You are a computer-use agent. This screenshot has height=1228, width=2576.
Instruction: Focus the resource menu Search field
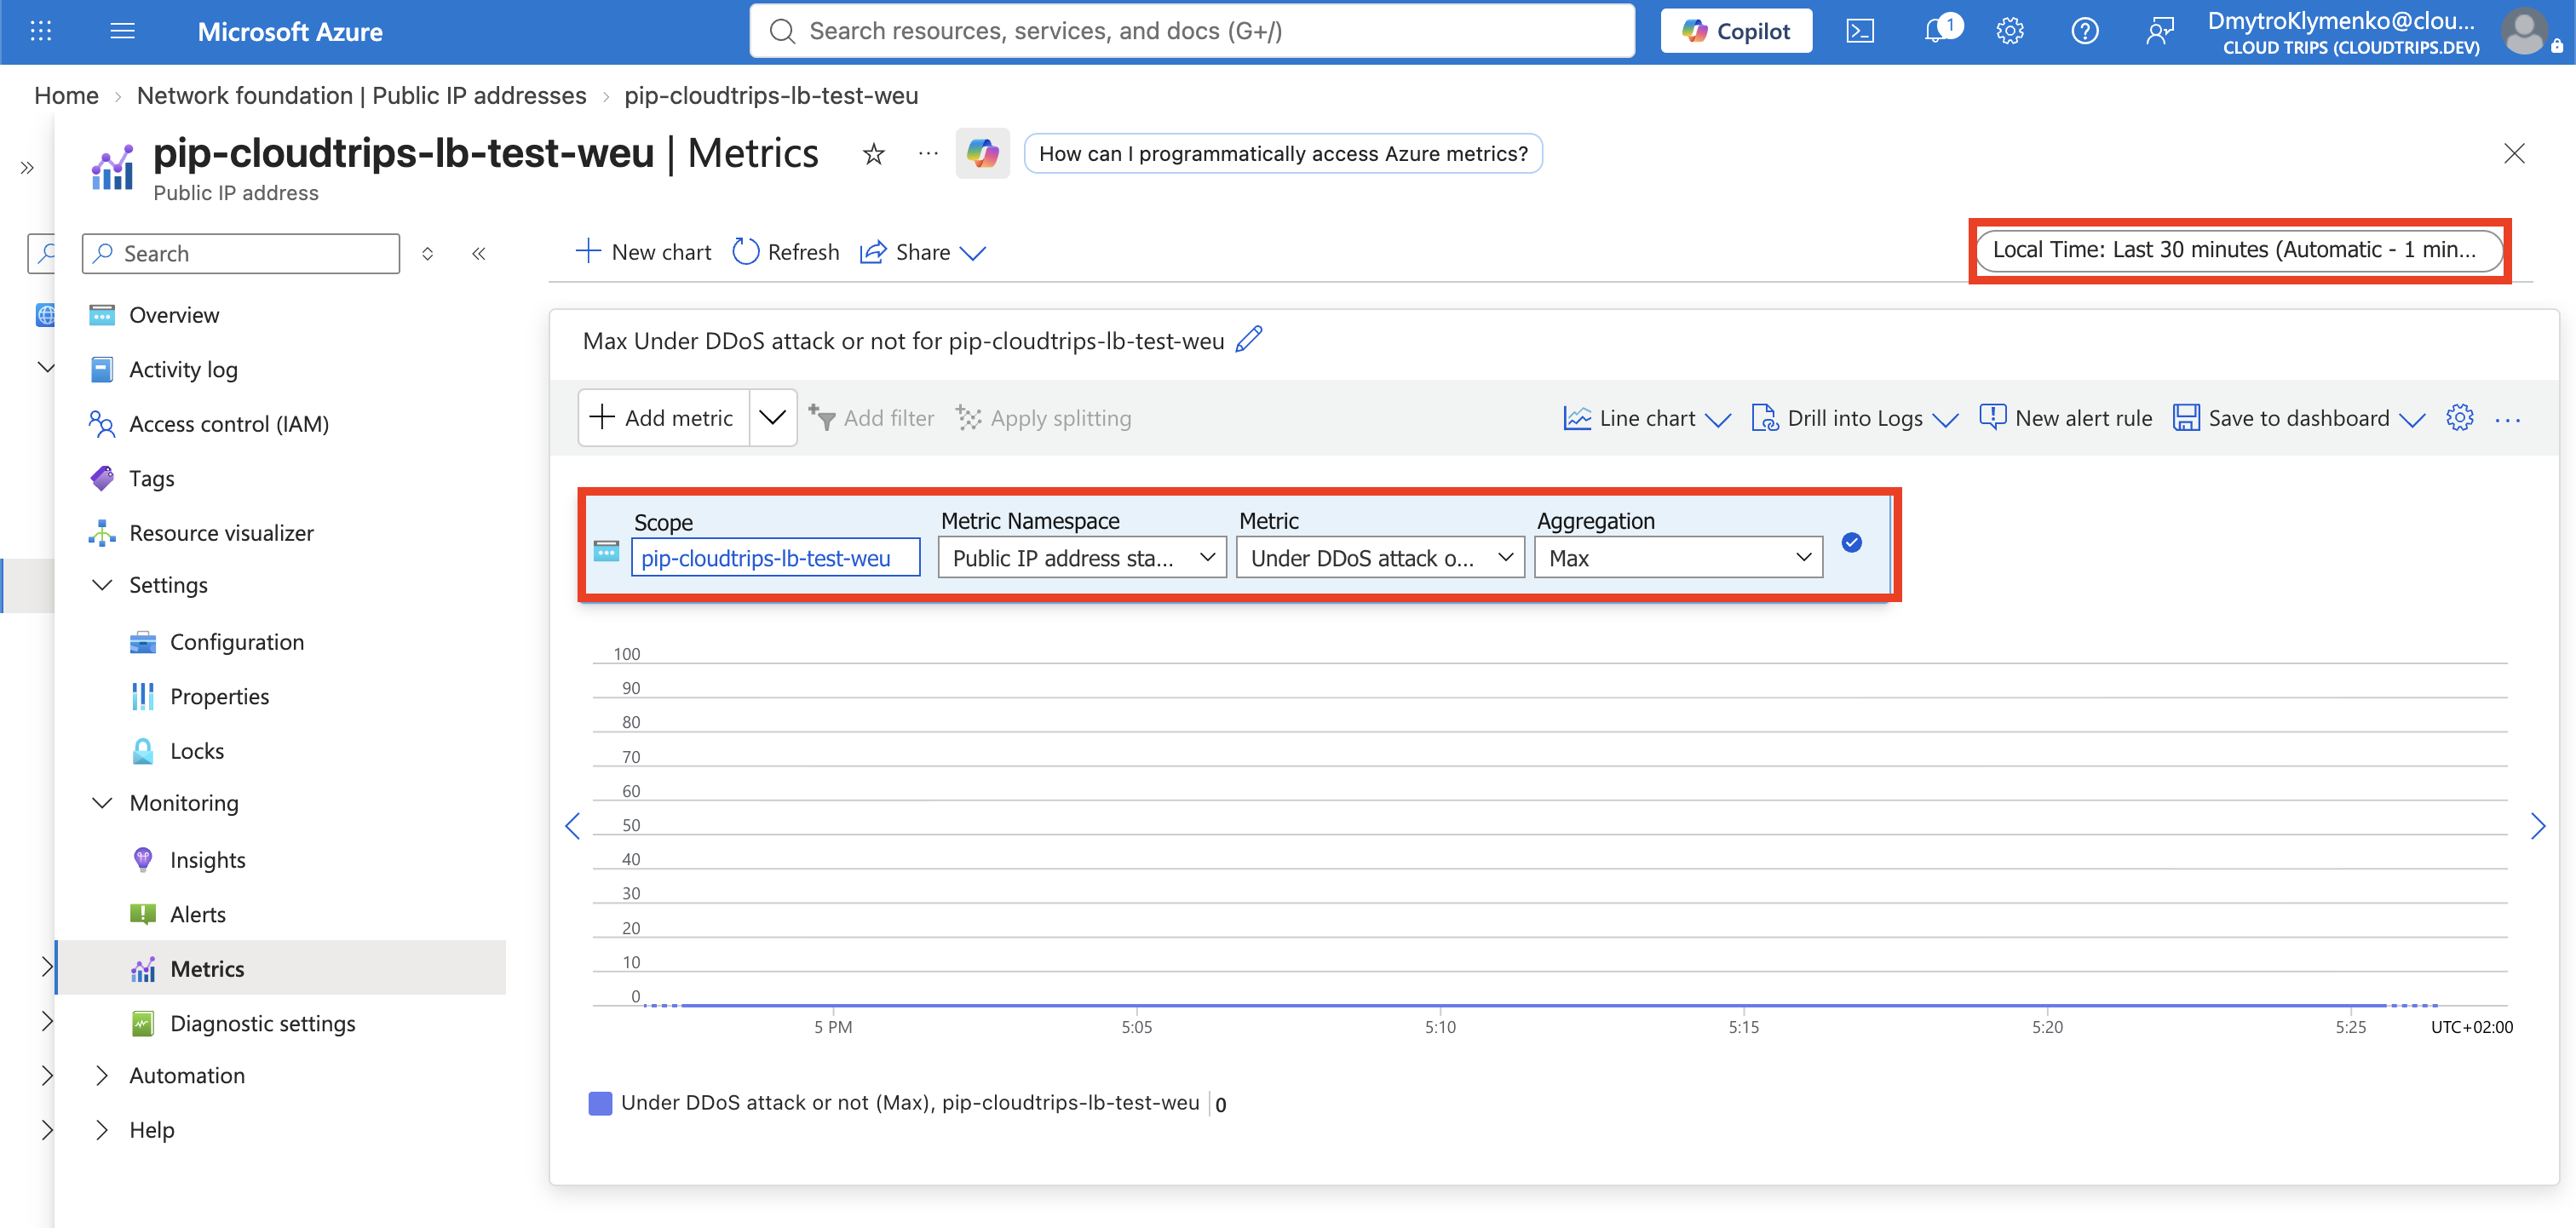(241, 254)
